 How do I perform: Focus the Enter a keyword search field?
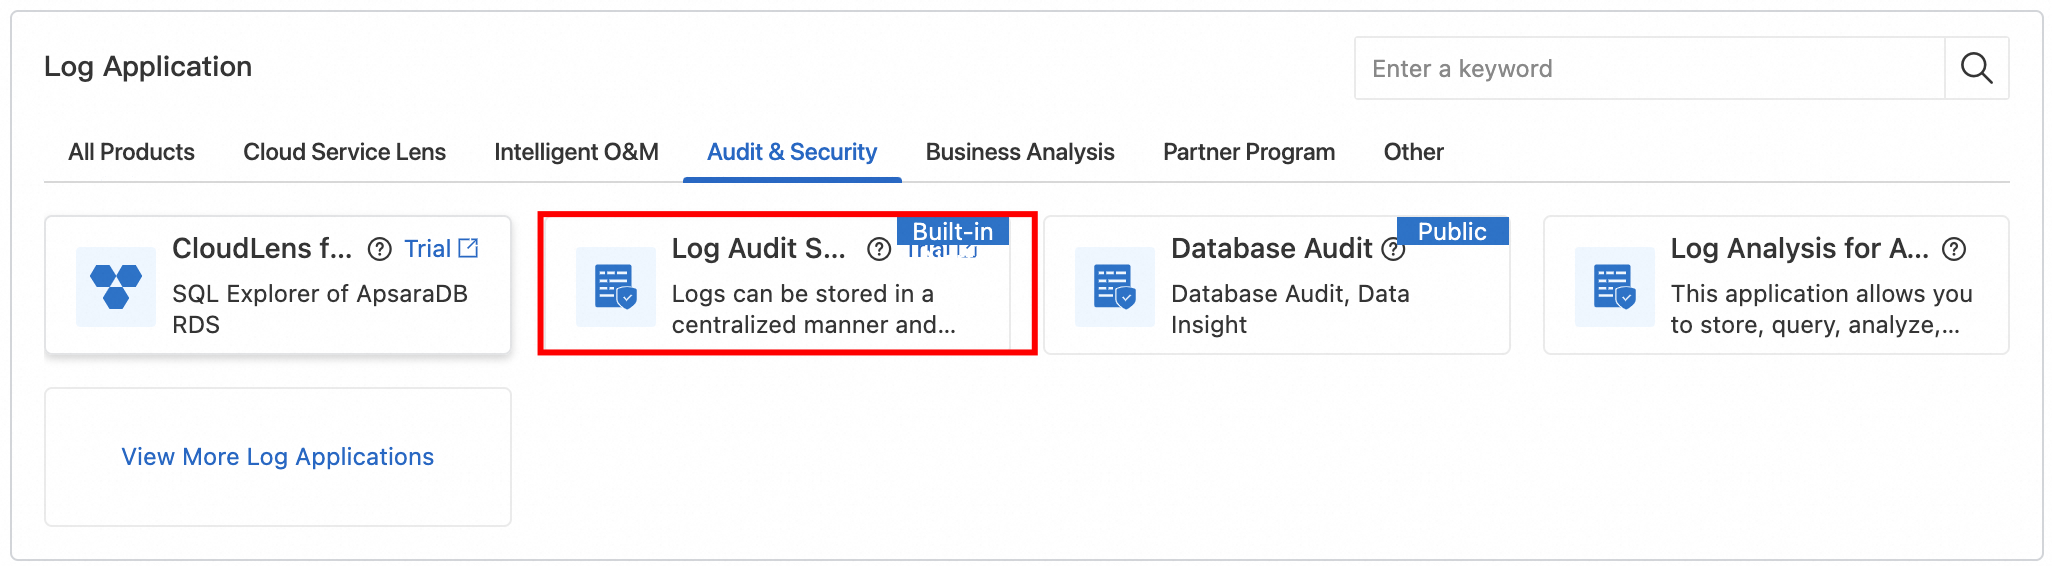(x=1649, y=68)
